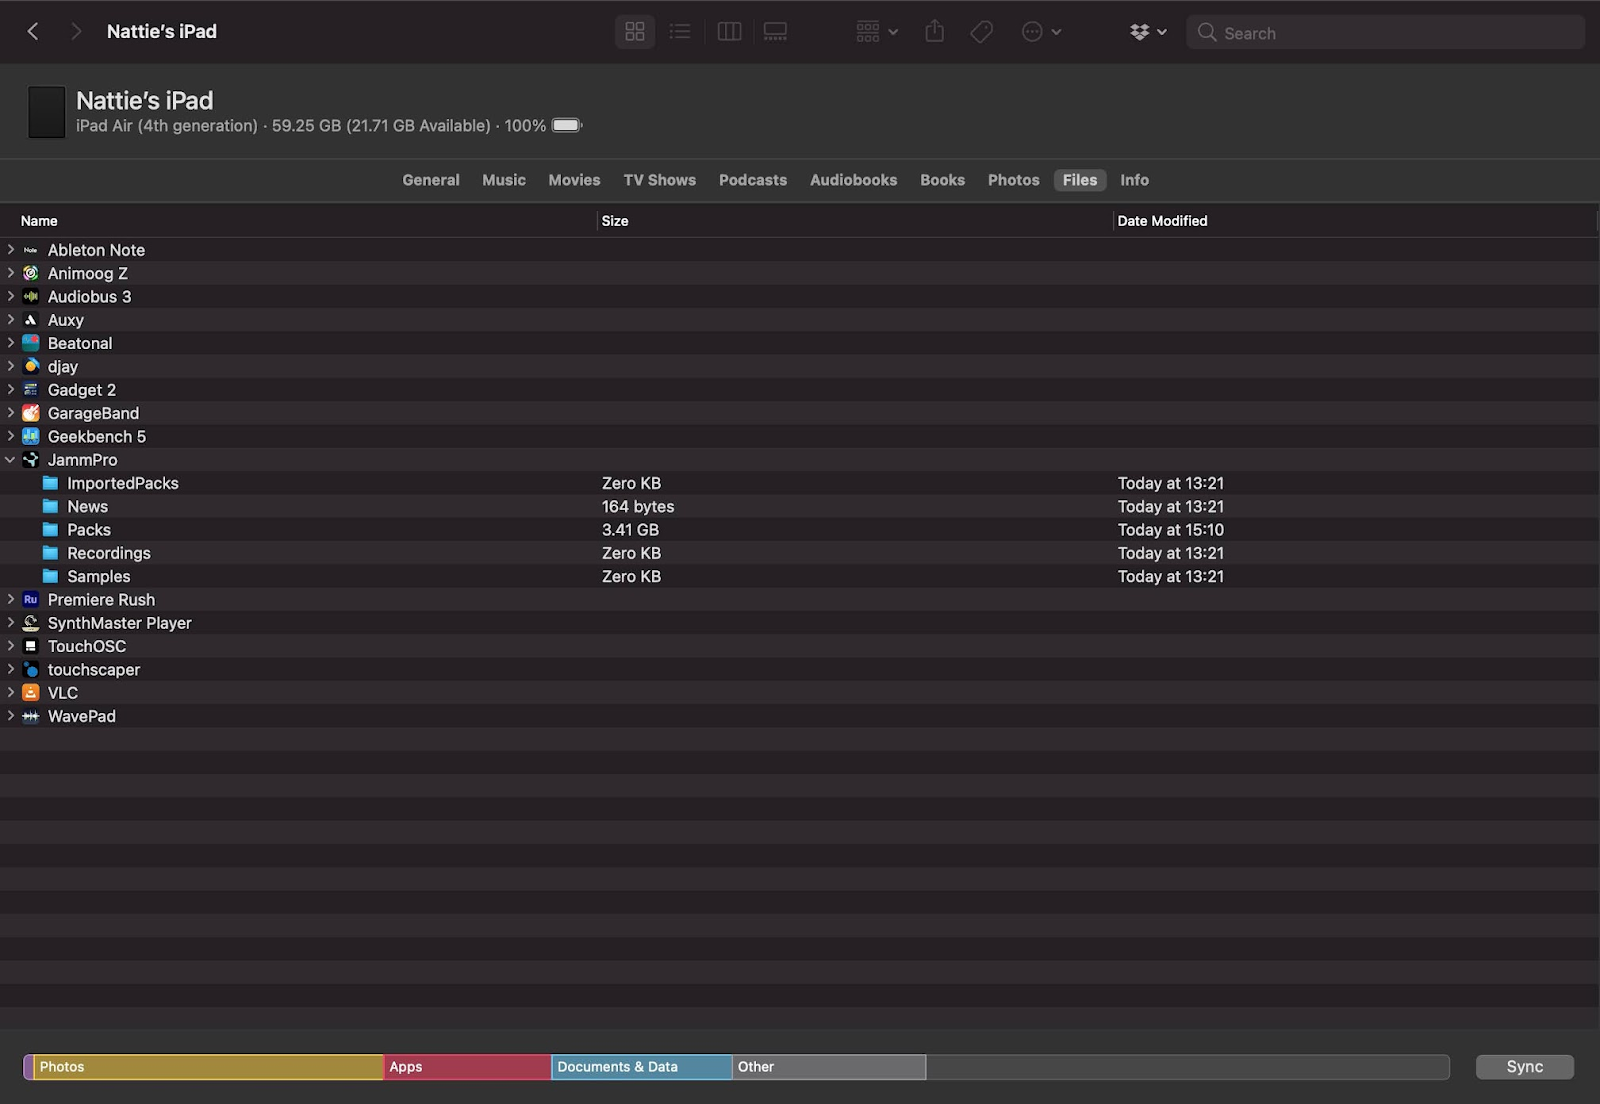Screen dimensions: 1600x1104
Task: Expand the Beatonal app row
Action: pos(11,343)
